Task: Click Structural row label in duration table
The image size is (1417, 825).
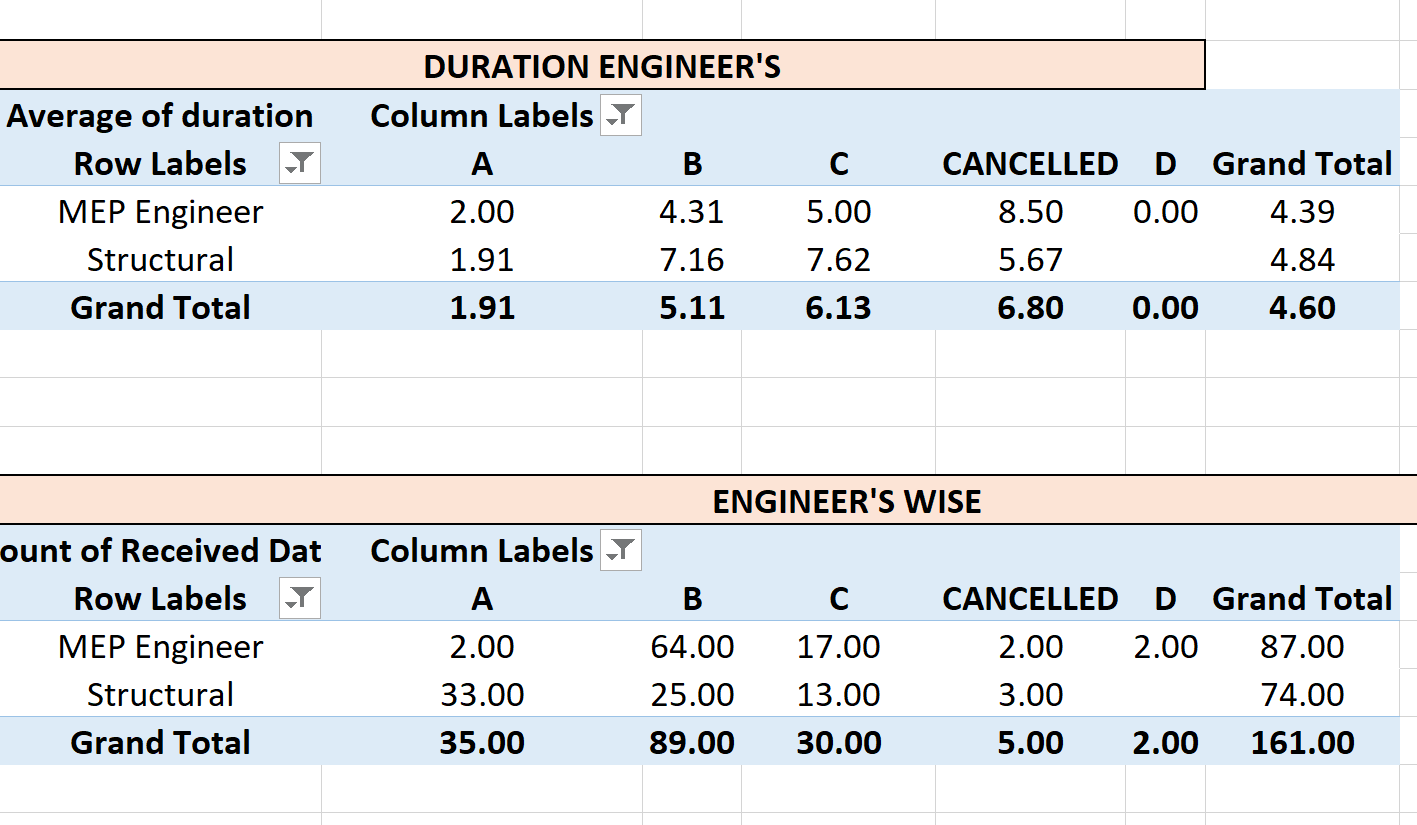Action: coord(160,260)
